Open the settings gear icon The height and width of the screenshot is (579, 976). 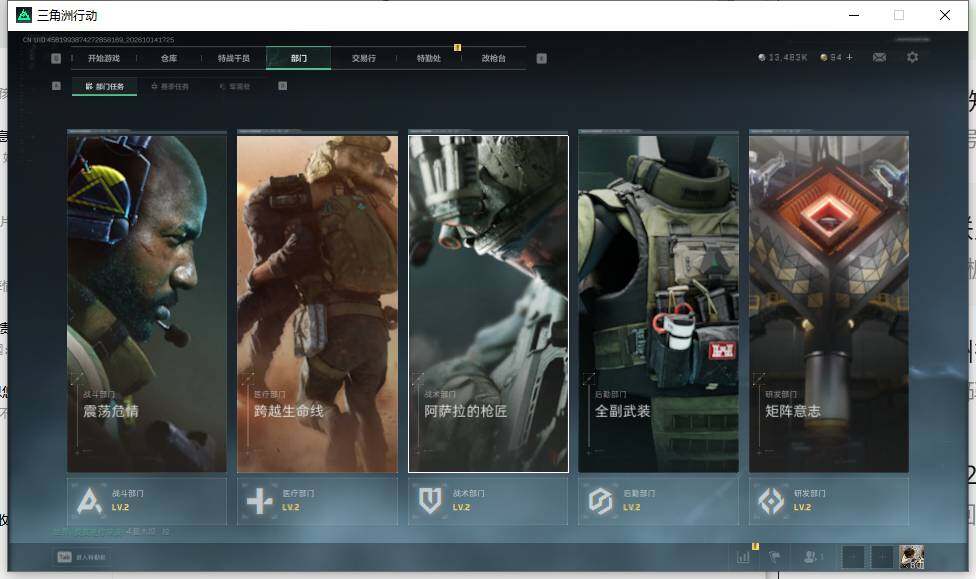coord(913,57)
